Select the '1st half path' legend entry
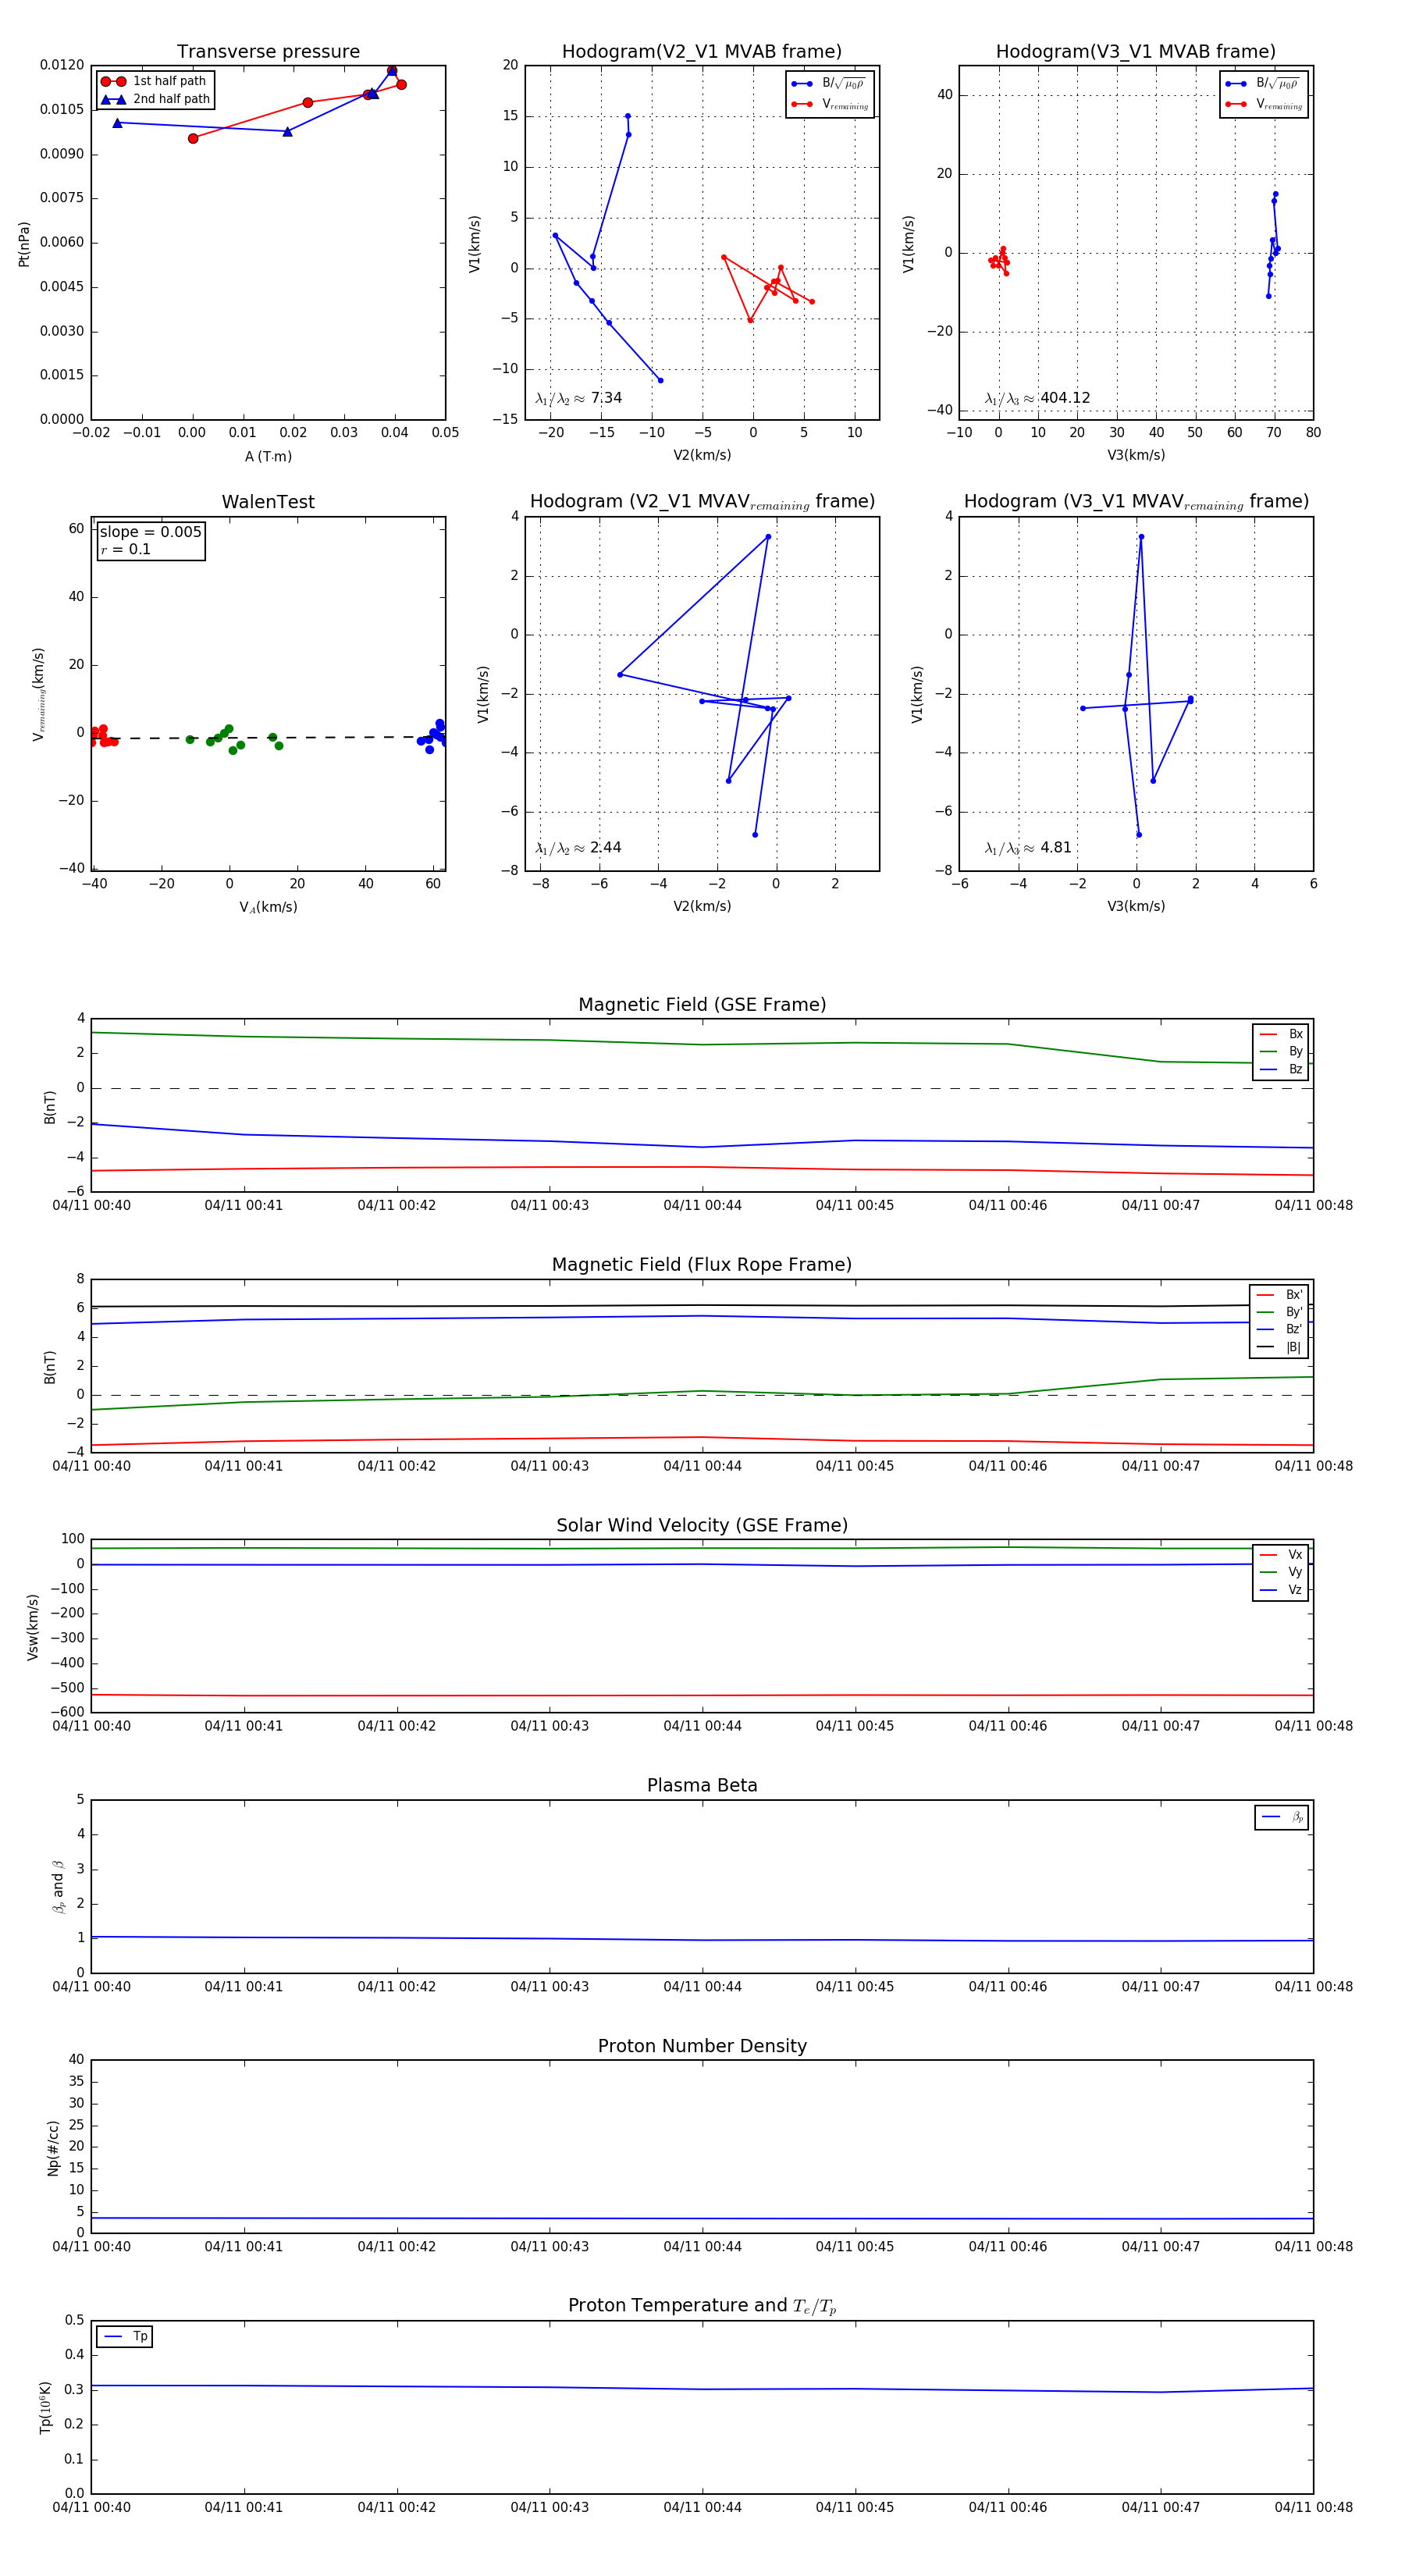This screenshot has height=2576, width=1405. click(x=155, y=81)
